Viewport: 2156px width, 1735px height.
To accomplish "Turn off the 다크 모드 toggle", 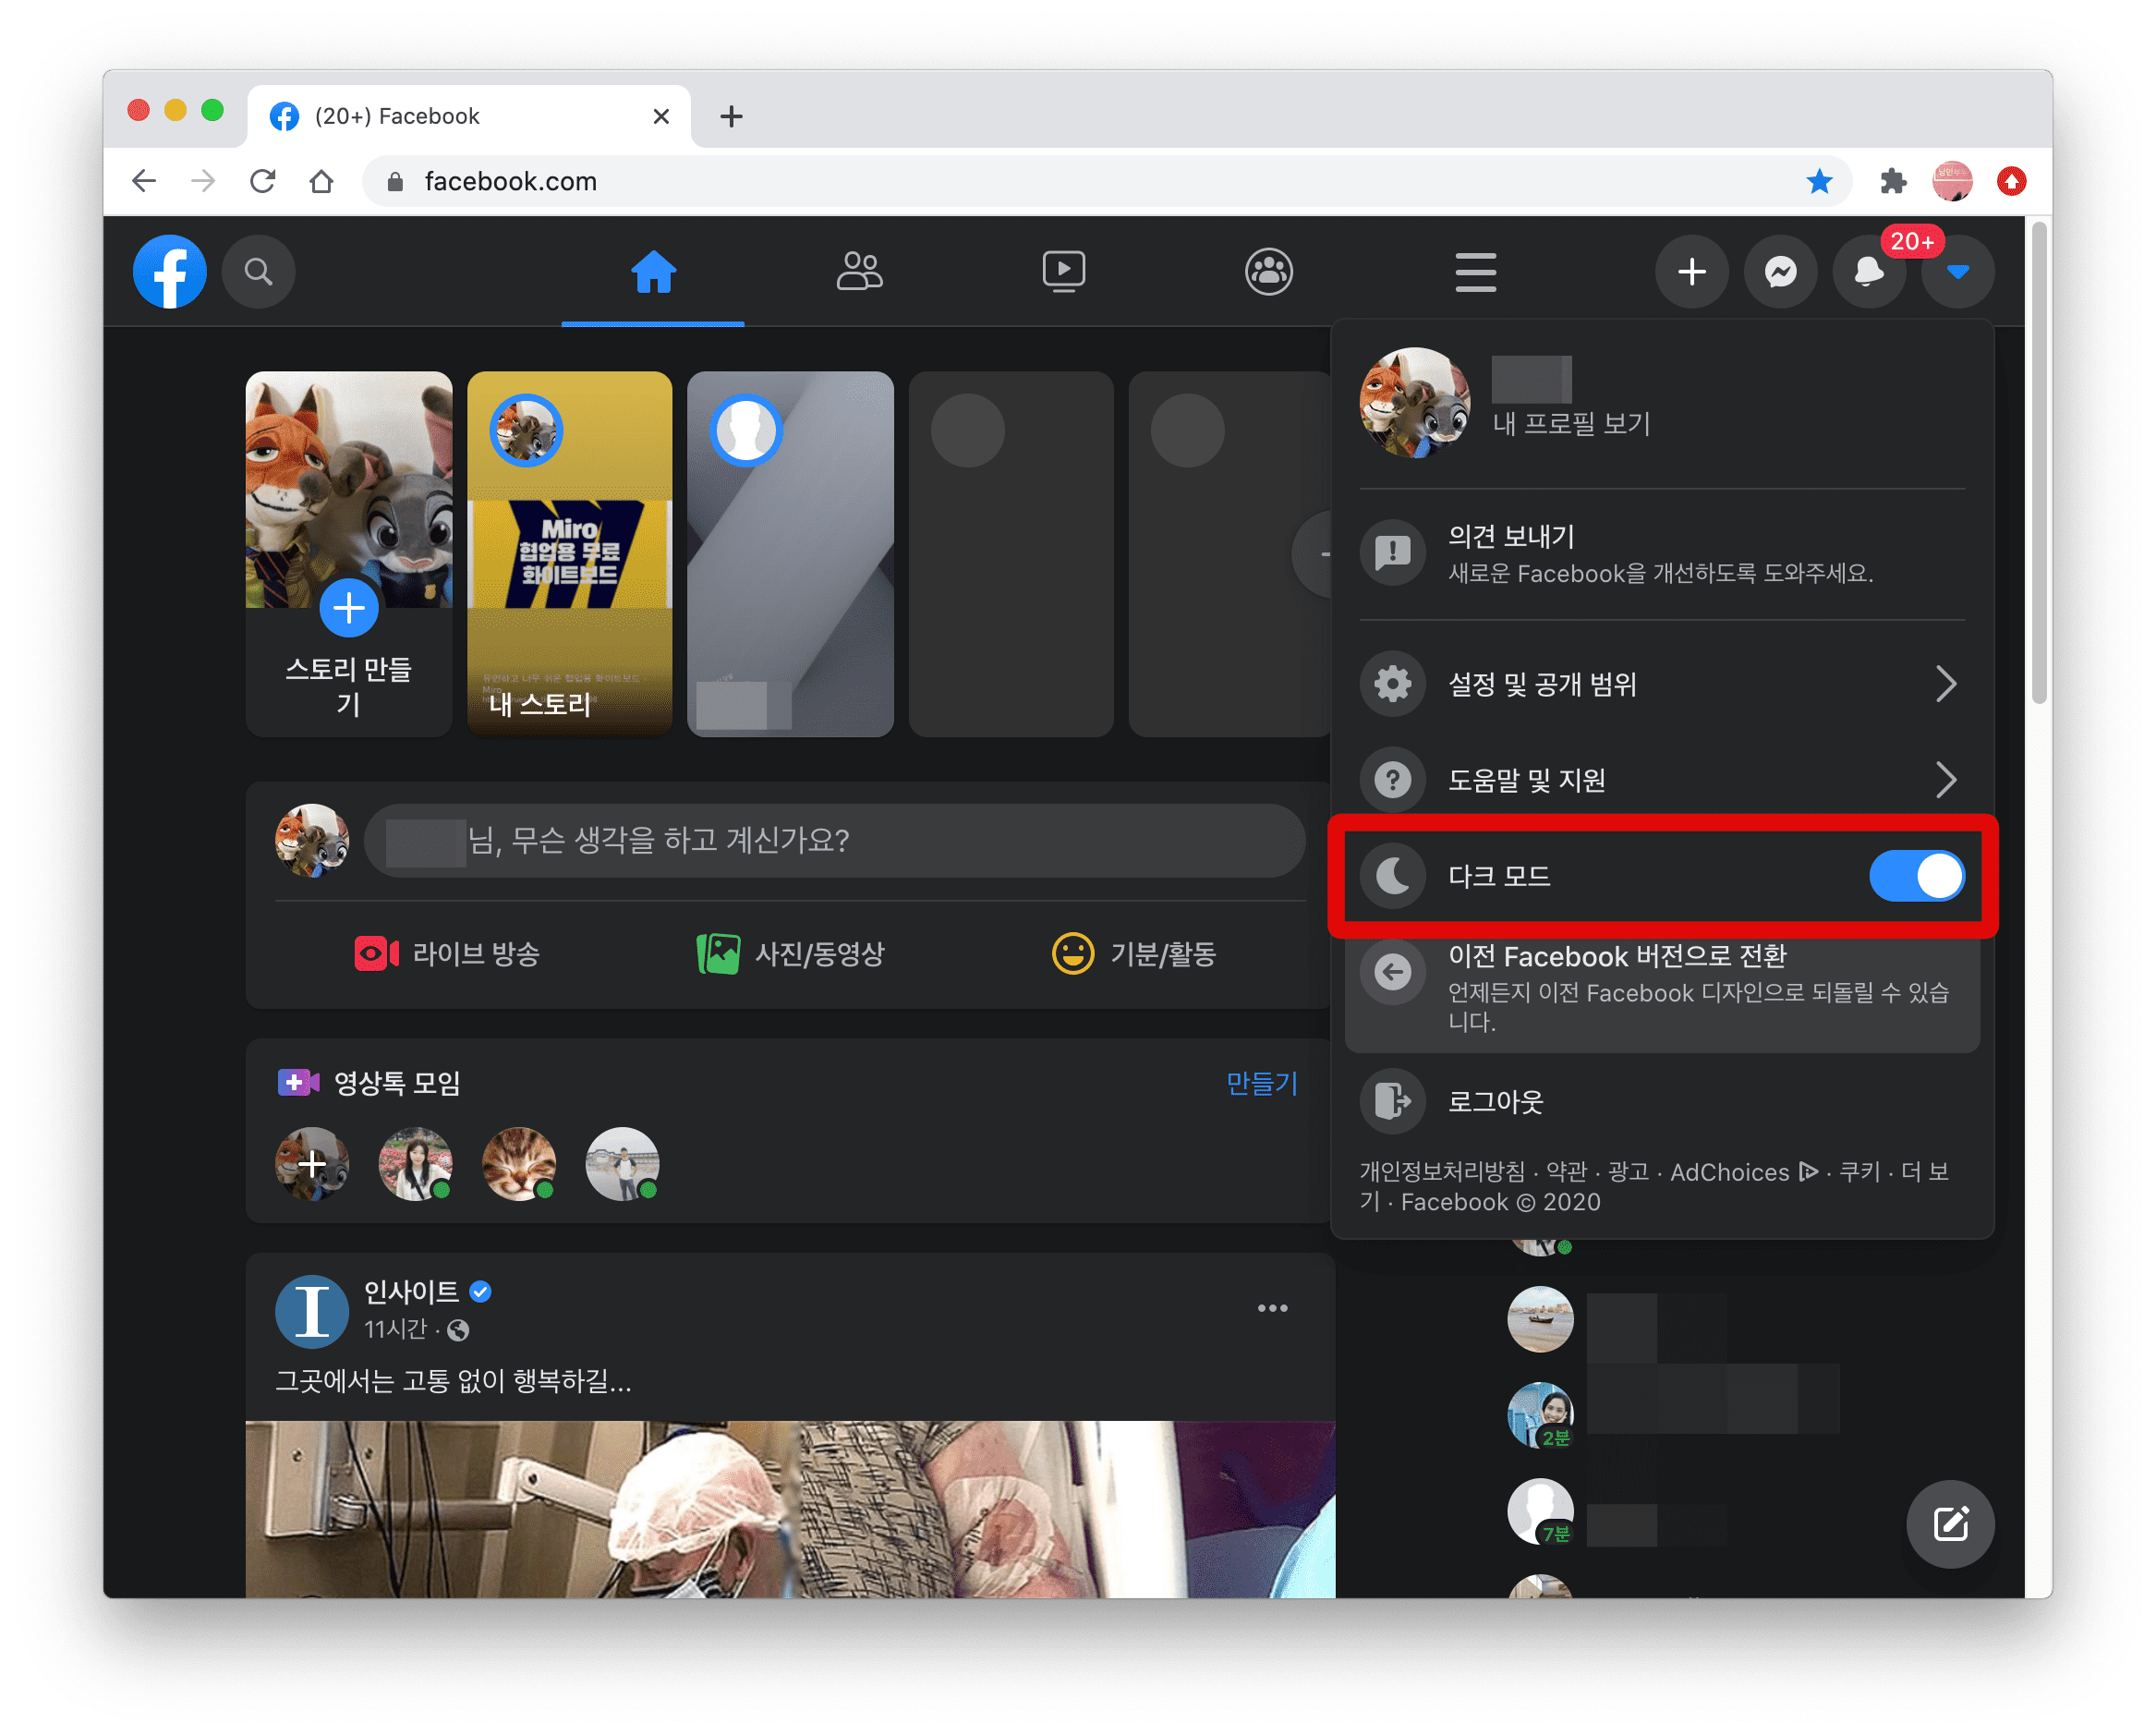I will (1916, 876).
